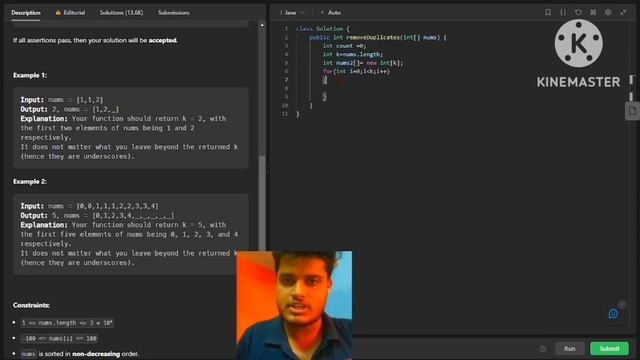Click the panel divider handle between description and editor

[x=268, y=171]
